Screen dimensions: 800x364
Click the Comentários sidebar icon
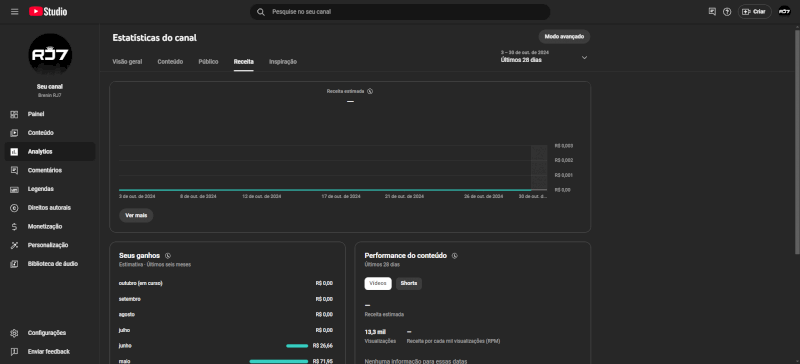click(14, 170)
